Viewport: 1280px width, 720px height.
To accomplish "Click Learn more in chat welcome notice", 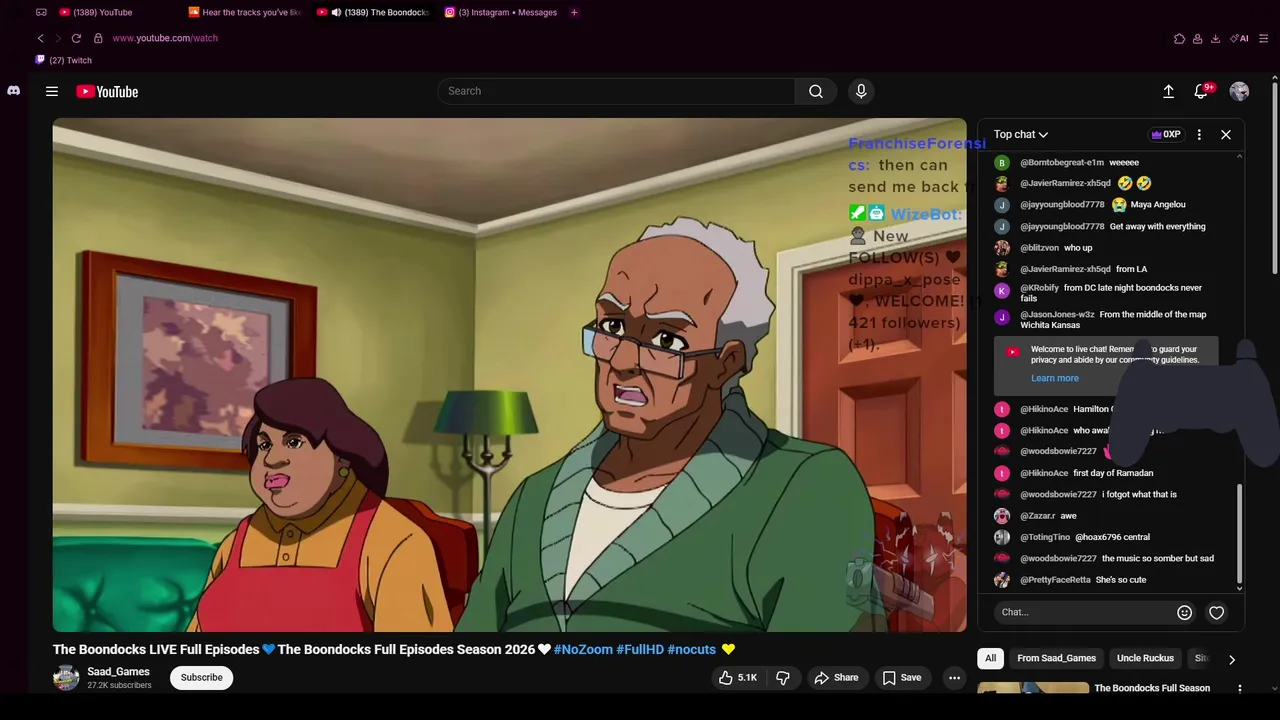I will pos(1055,378).
